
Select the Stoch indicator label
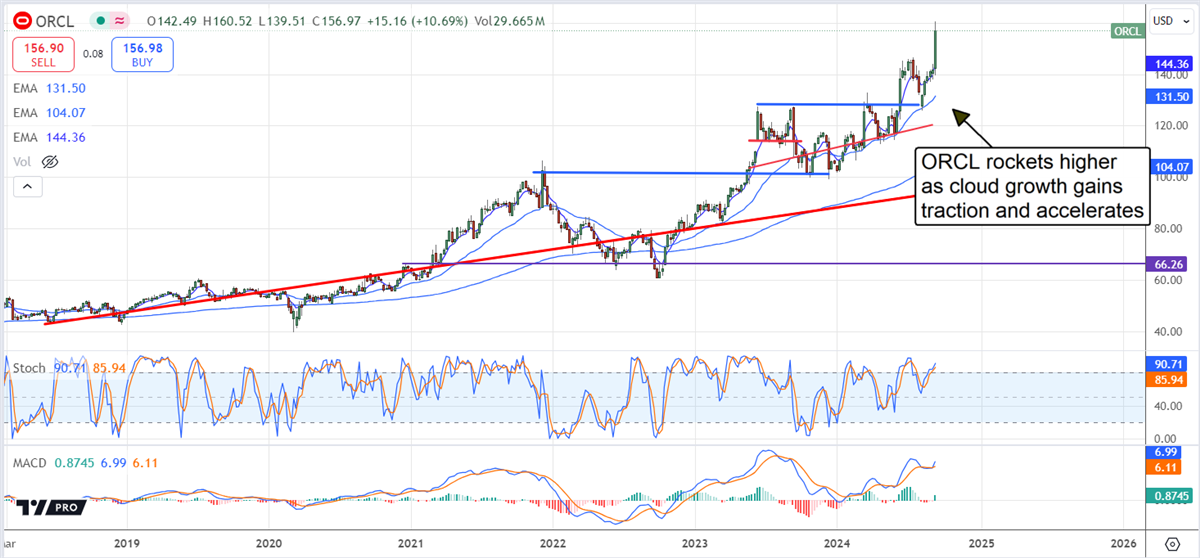tap(30, 368)
